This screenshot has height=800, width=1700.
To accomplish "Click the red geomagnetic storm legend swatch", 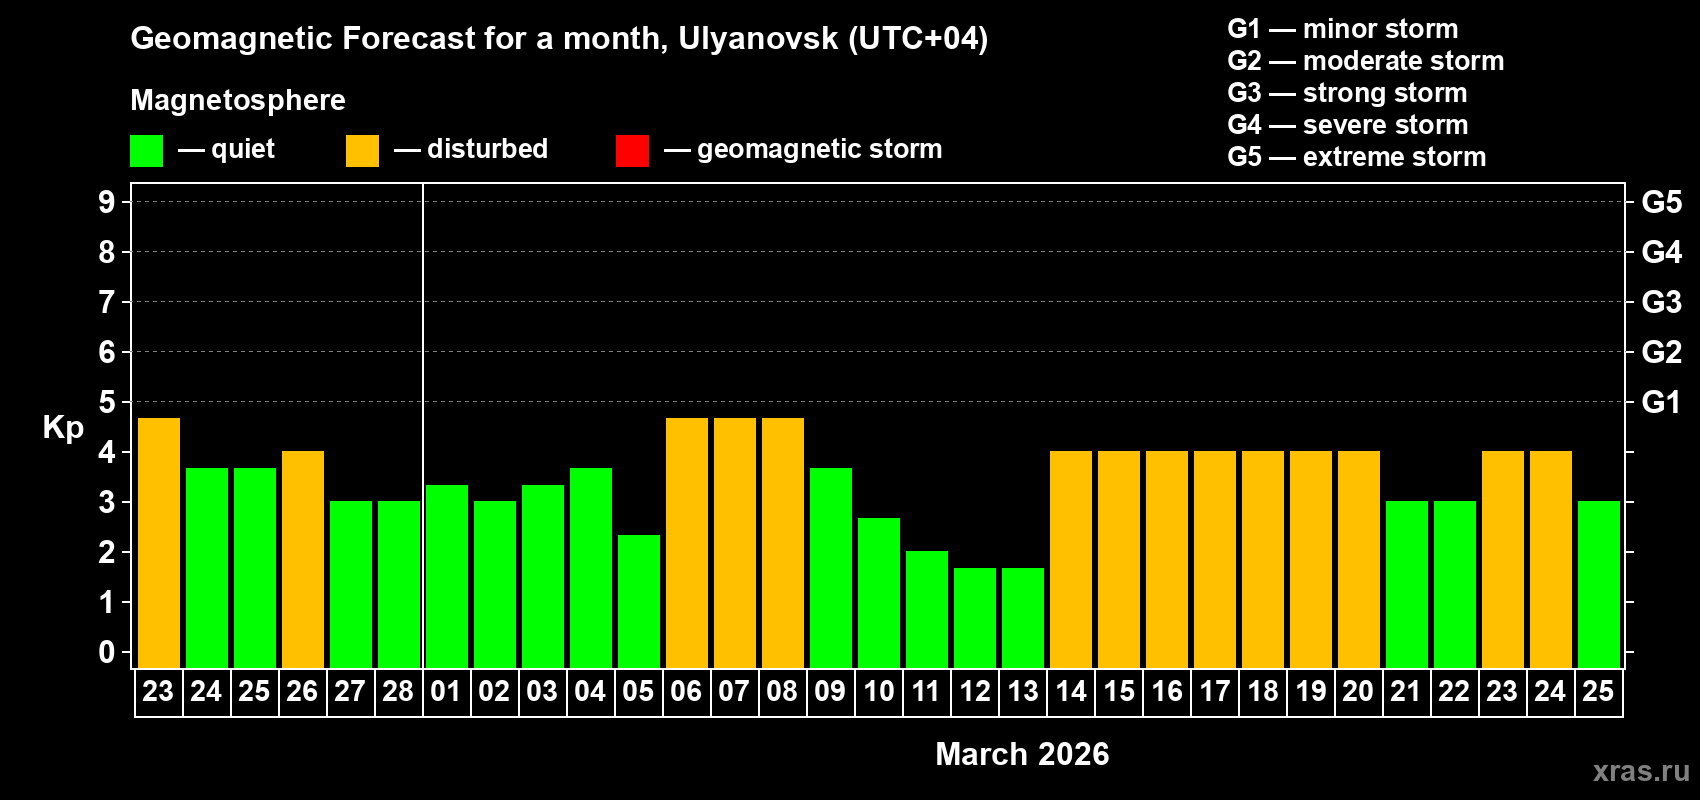I will coord(632,151).
